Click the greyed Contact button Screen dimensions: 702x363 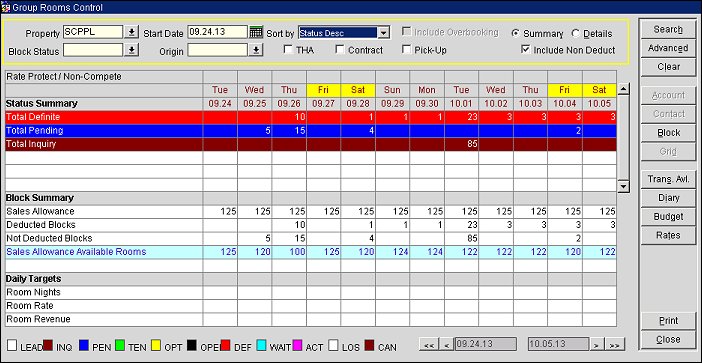[668, 114]
